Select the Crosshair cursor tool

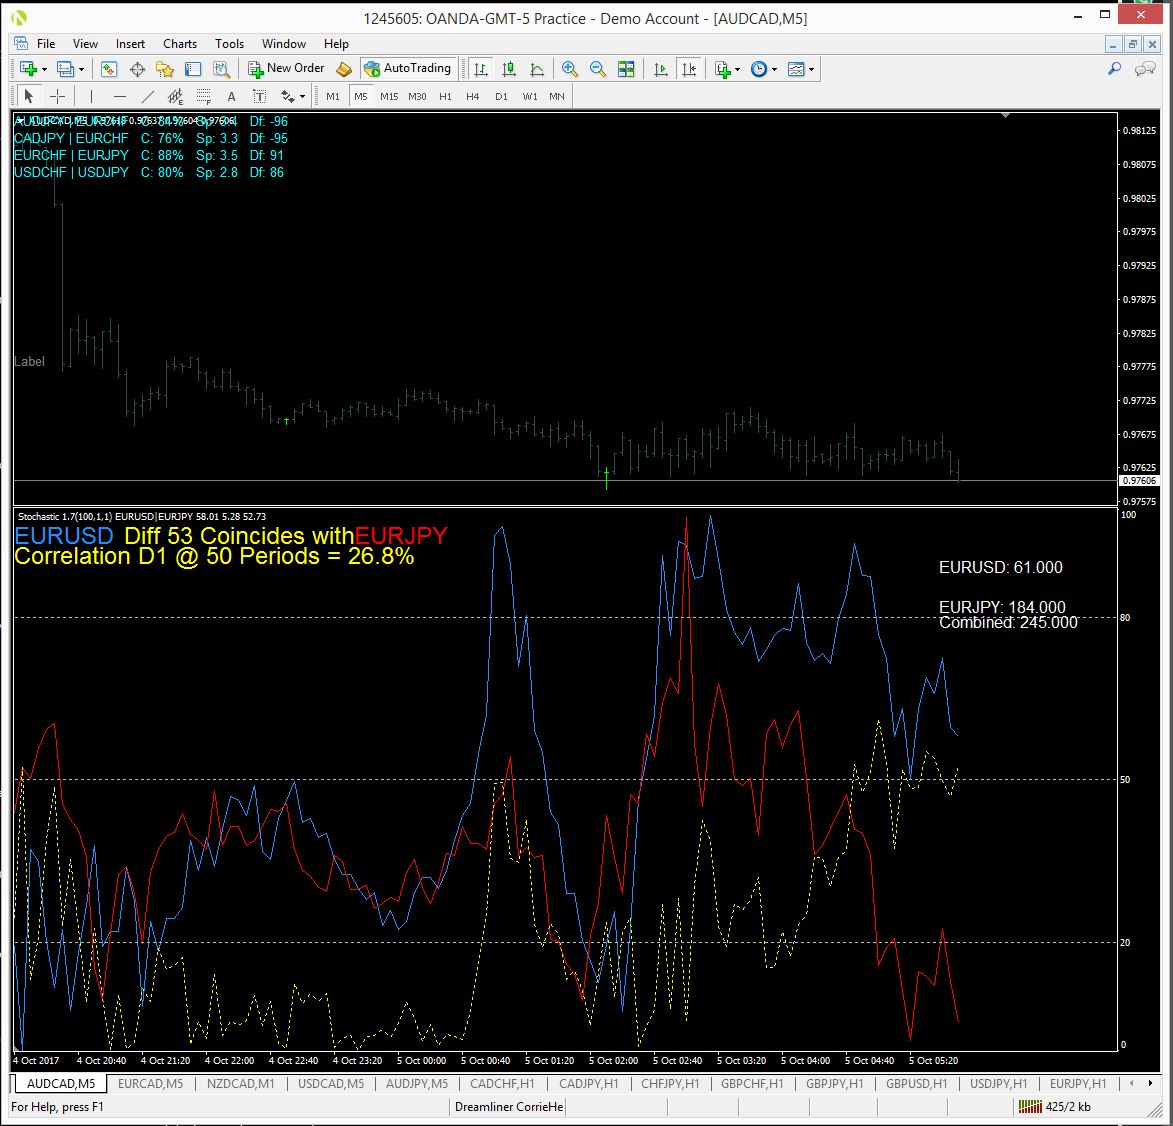pyautogui.click(x=58, y=97)
